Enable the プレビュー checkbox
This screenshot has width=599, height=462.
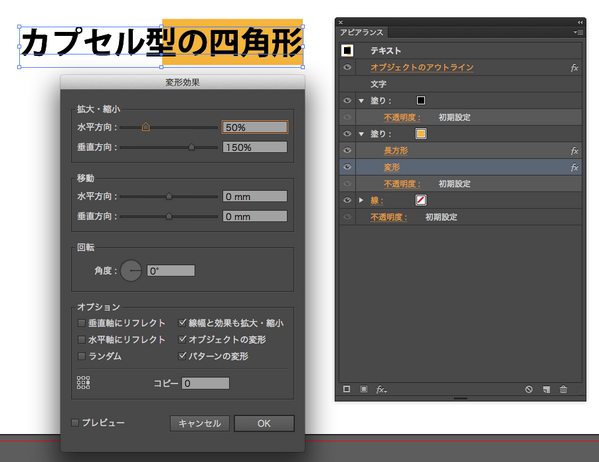(75, 423)
